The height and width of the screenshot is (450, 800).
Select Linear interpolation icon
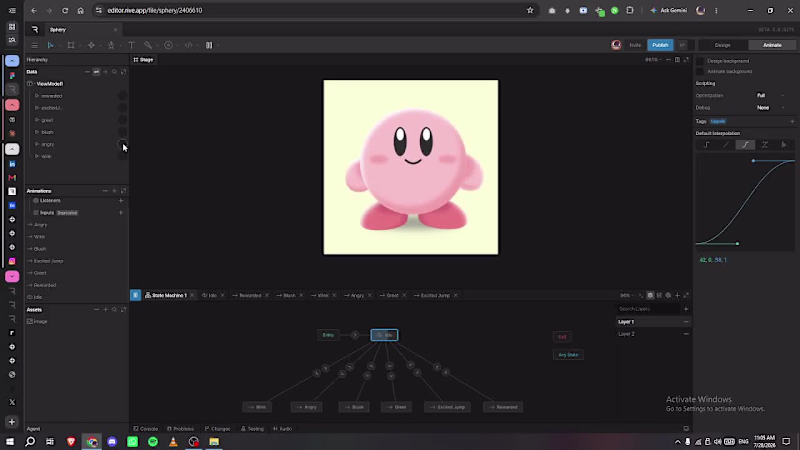726,145
